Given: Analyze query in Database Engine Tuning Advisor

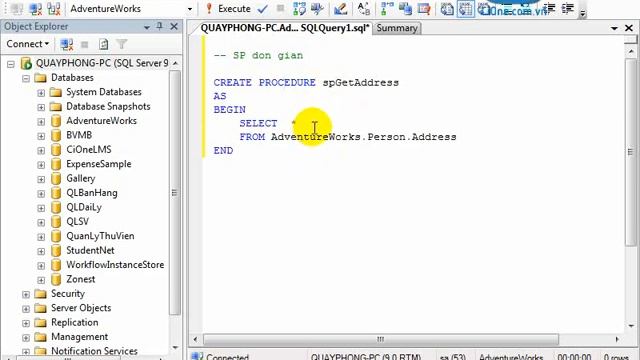Looking at the screenshot, I should pyautogui.click(x=317, y=9).
